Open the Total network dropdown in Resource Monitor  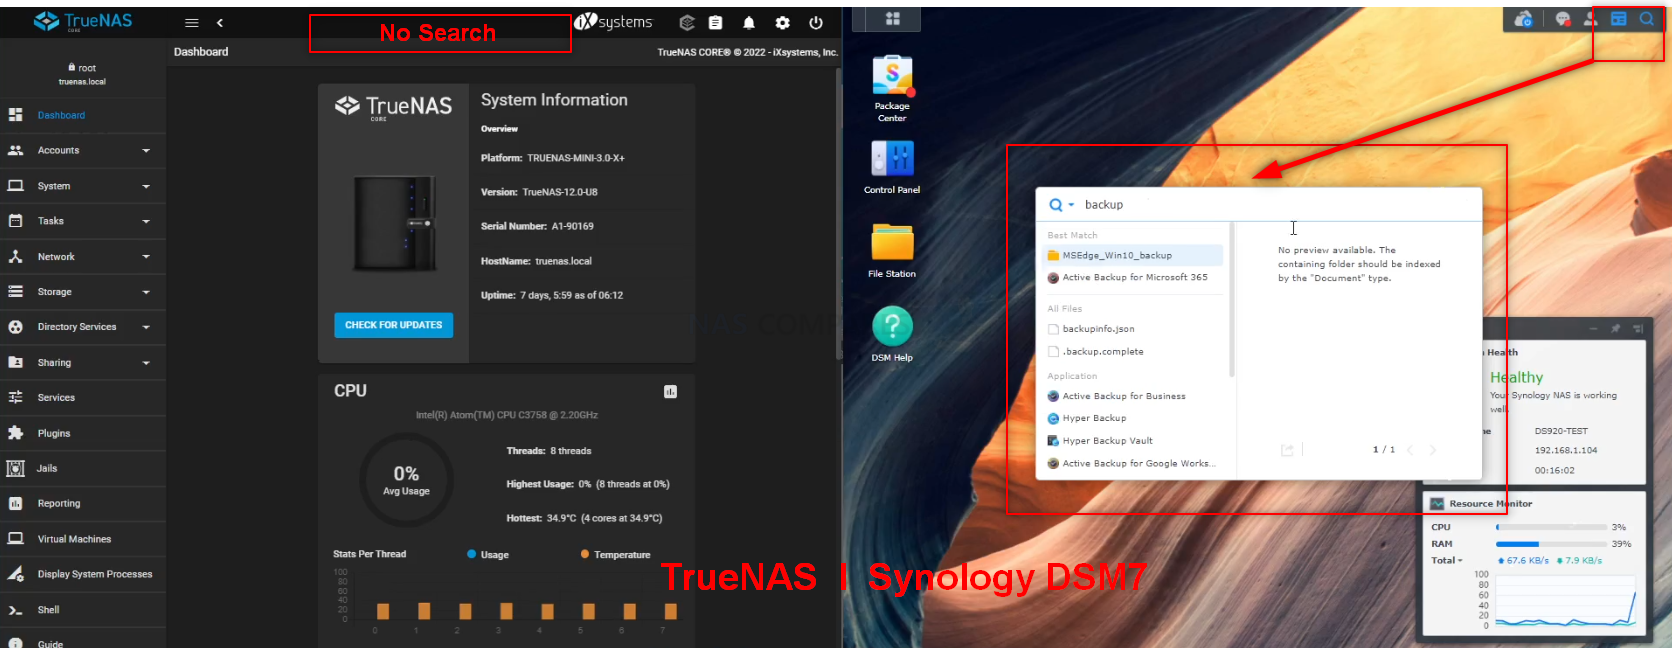[x=1447, y=561]
